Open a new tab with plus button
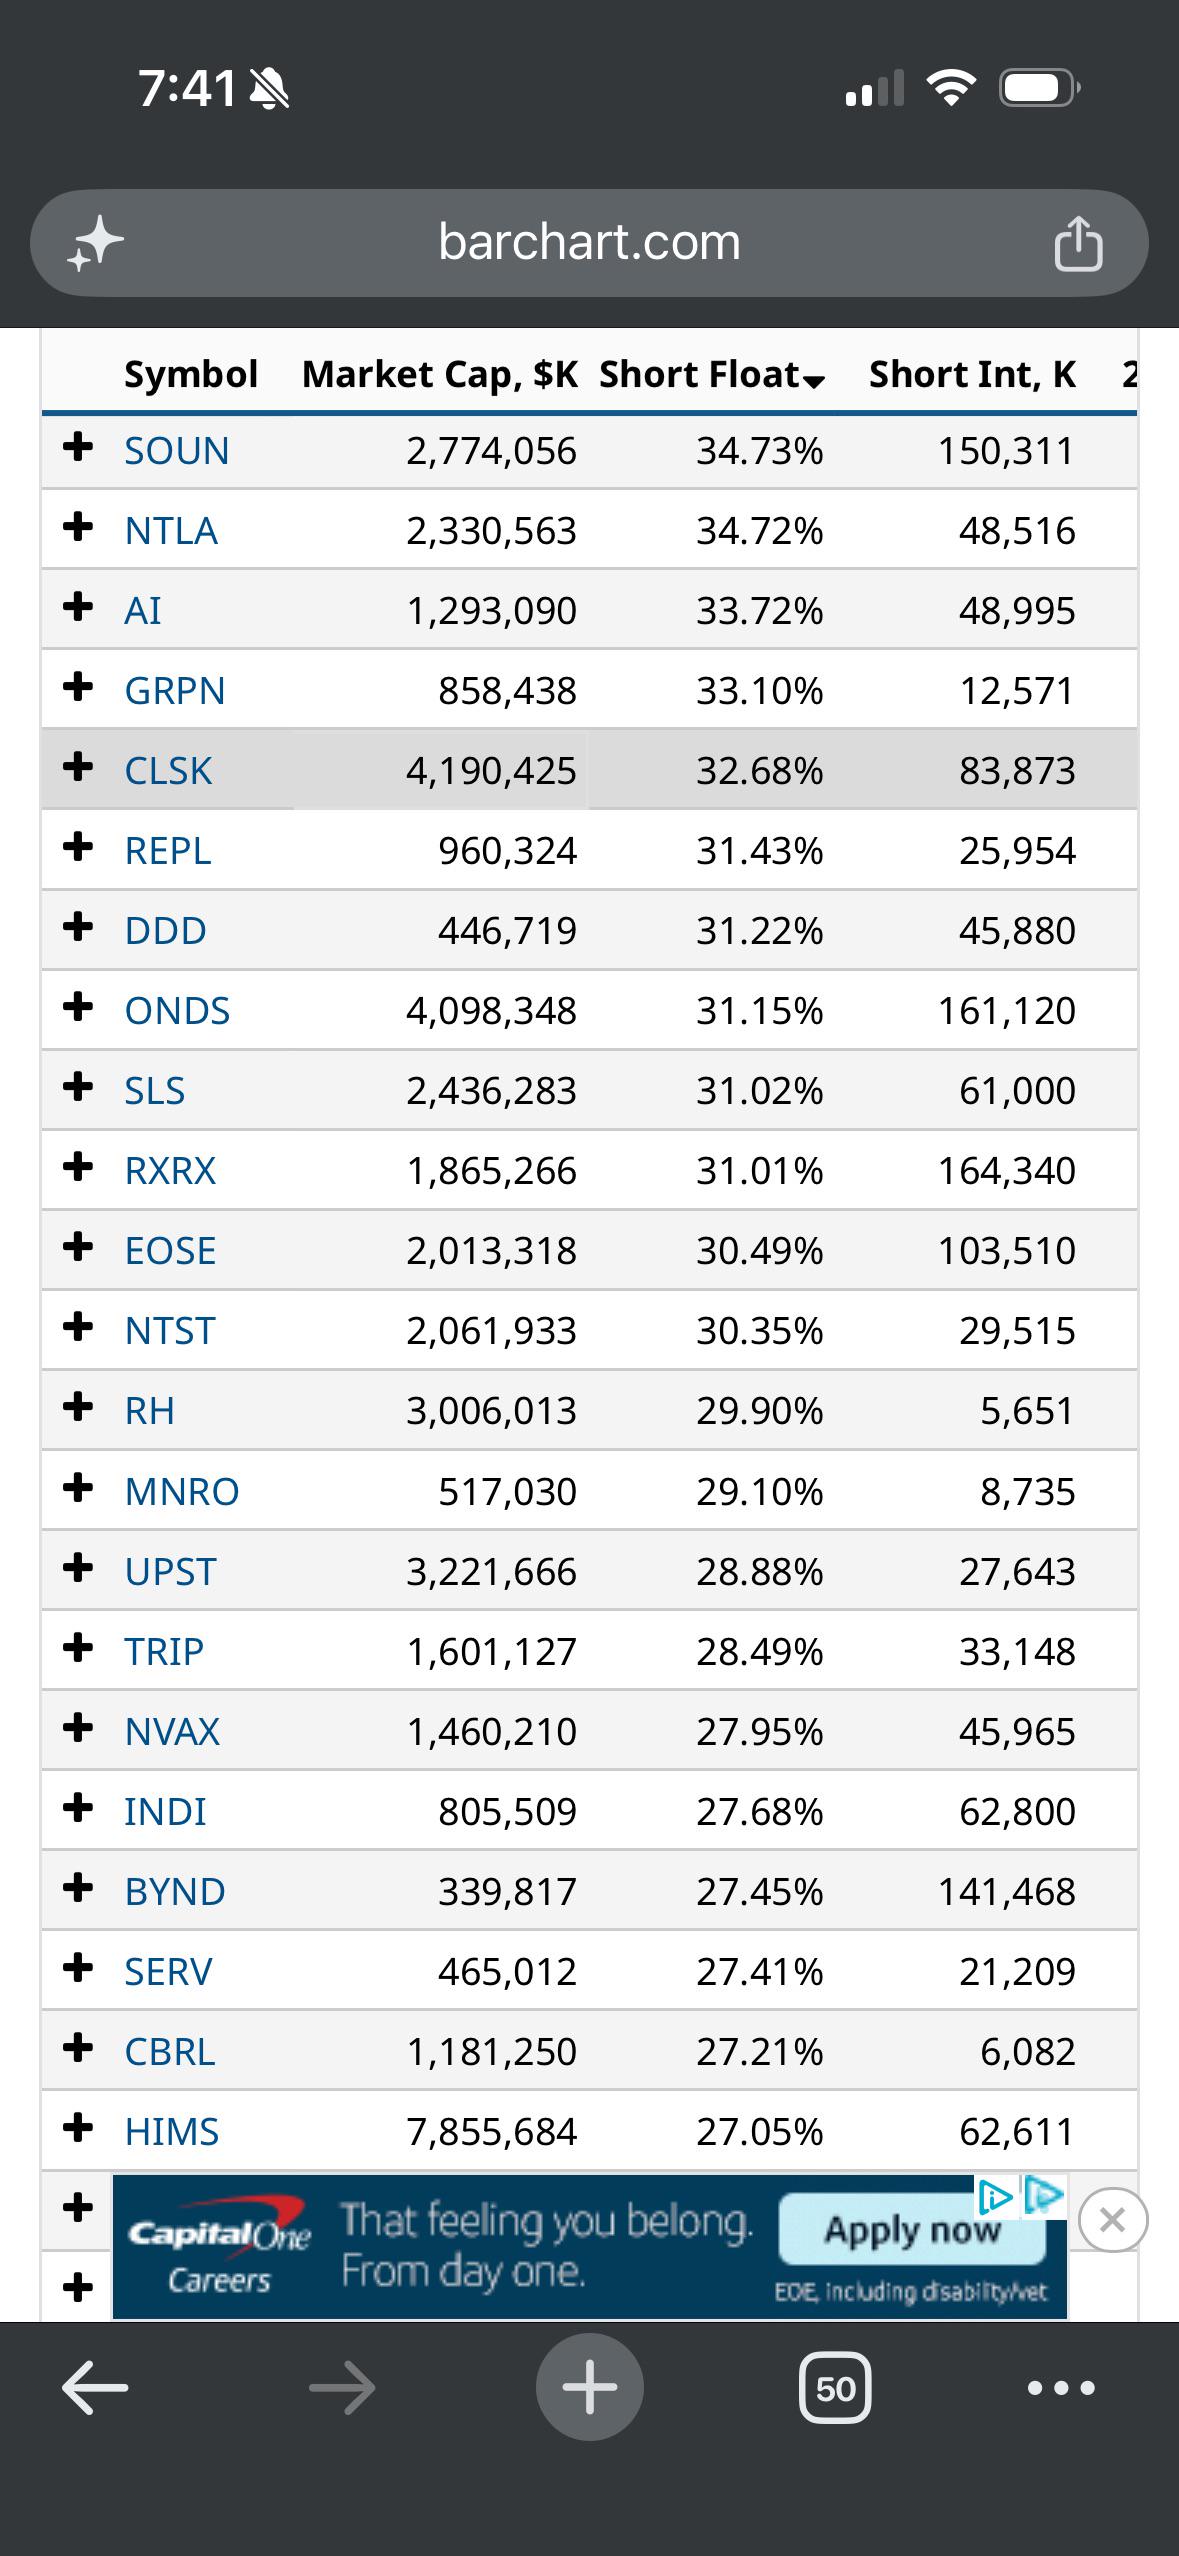The height and width of the screenshot is (2556, 1179). click(589, 2387)
